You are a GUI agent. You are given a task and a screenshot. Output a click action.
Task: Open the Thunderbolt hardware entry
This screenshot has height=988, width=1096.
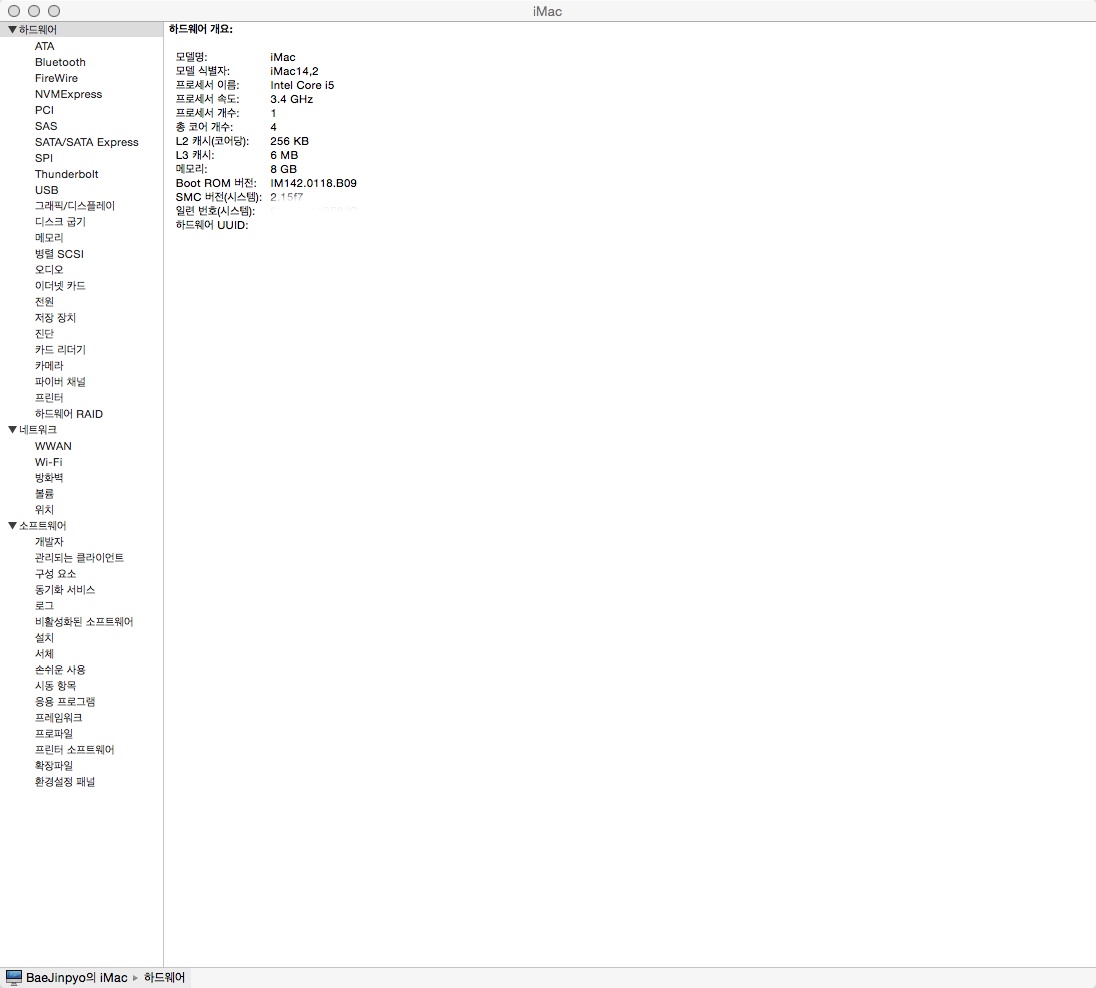[x=66, y=174]
